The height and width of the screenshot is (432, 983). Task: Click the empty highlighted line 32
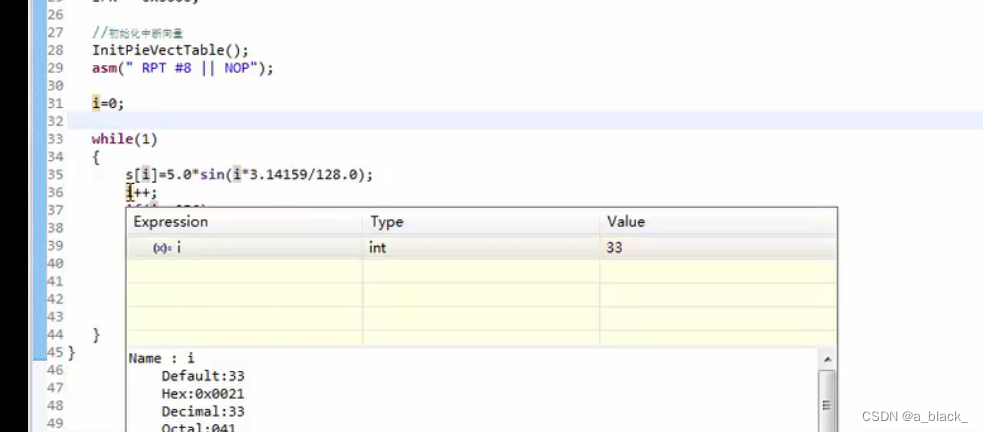[525, 120]
